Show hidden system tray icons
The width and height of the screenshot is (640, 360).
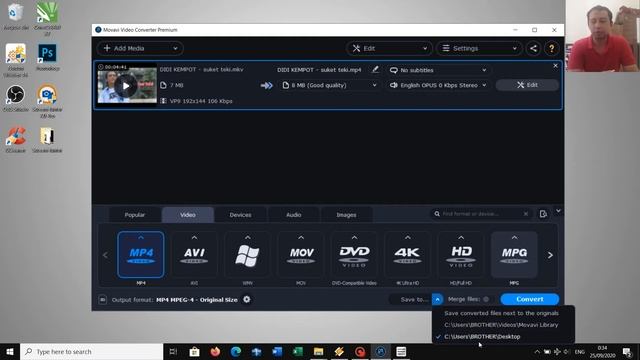tap(537, 351)
